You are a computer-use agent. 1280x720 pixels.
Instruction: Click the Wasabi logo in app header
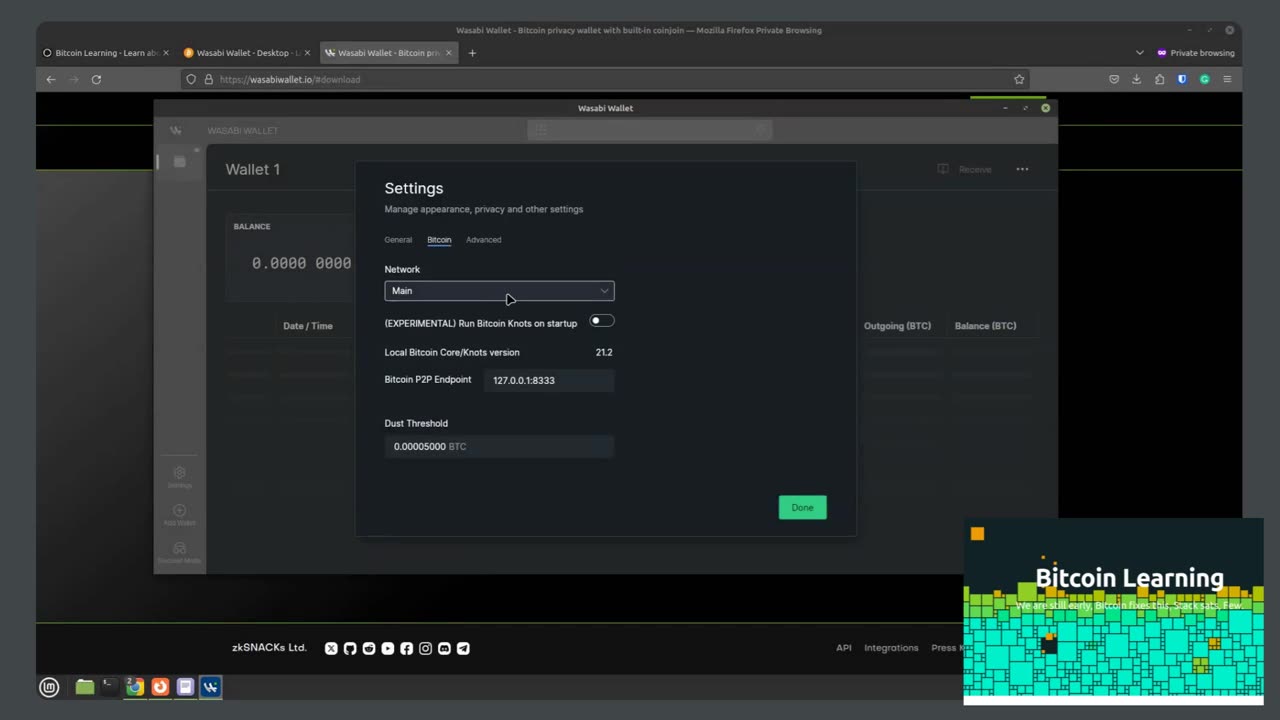click(175, 130)
